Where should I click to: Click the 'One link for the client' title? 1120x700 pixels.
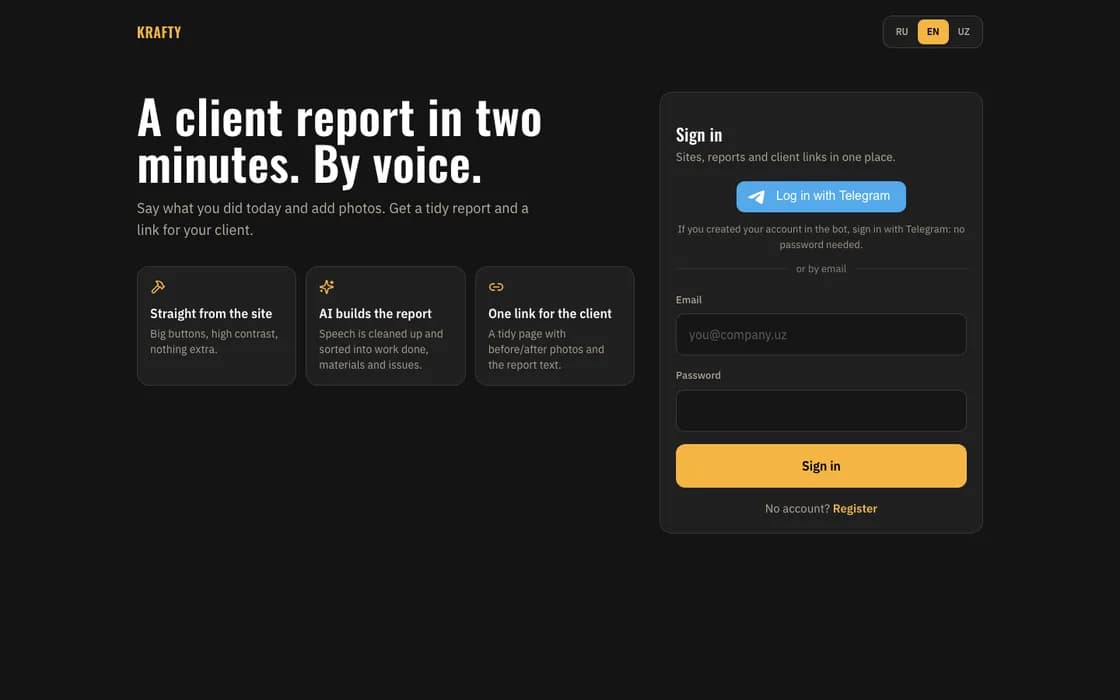tap(549, 314)
